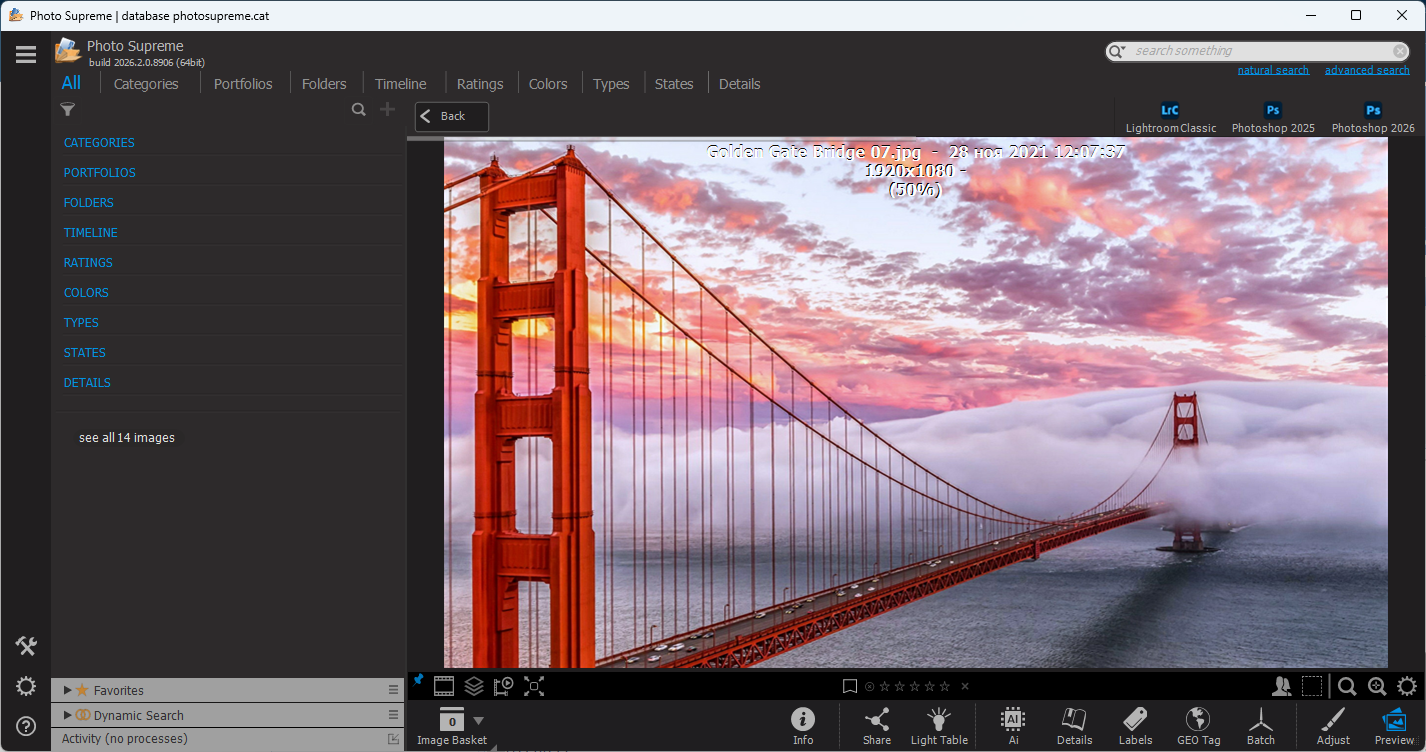The width and height of the screenshot is (1426, 752).
Task: Toggle the pin icon on viewer toolbar
Action: pos(419,680)
